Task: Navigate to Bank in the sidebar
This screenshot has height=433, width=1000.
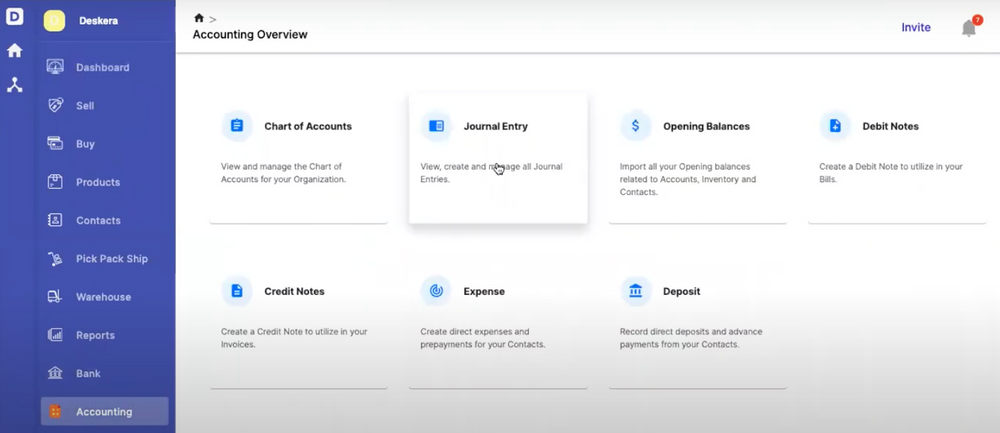Action: [88, 373]
